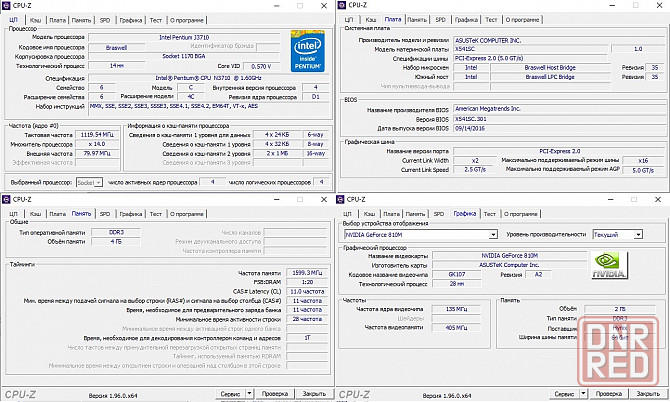Screen dimensions: 670x402
Task: Open the Графика tab in the Память window
Action: [131, 214]
